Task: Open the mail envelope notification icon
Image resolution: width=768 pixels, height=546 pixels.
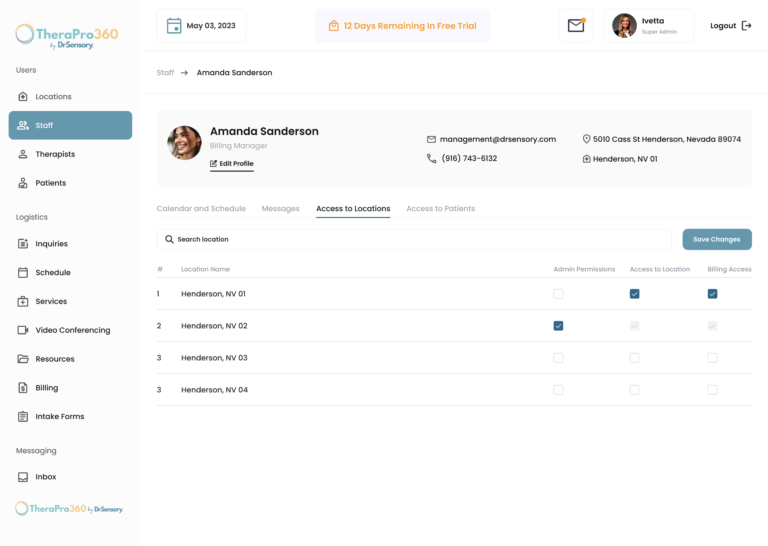Action: [x=576, y=25]
